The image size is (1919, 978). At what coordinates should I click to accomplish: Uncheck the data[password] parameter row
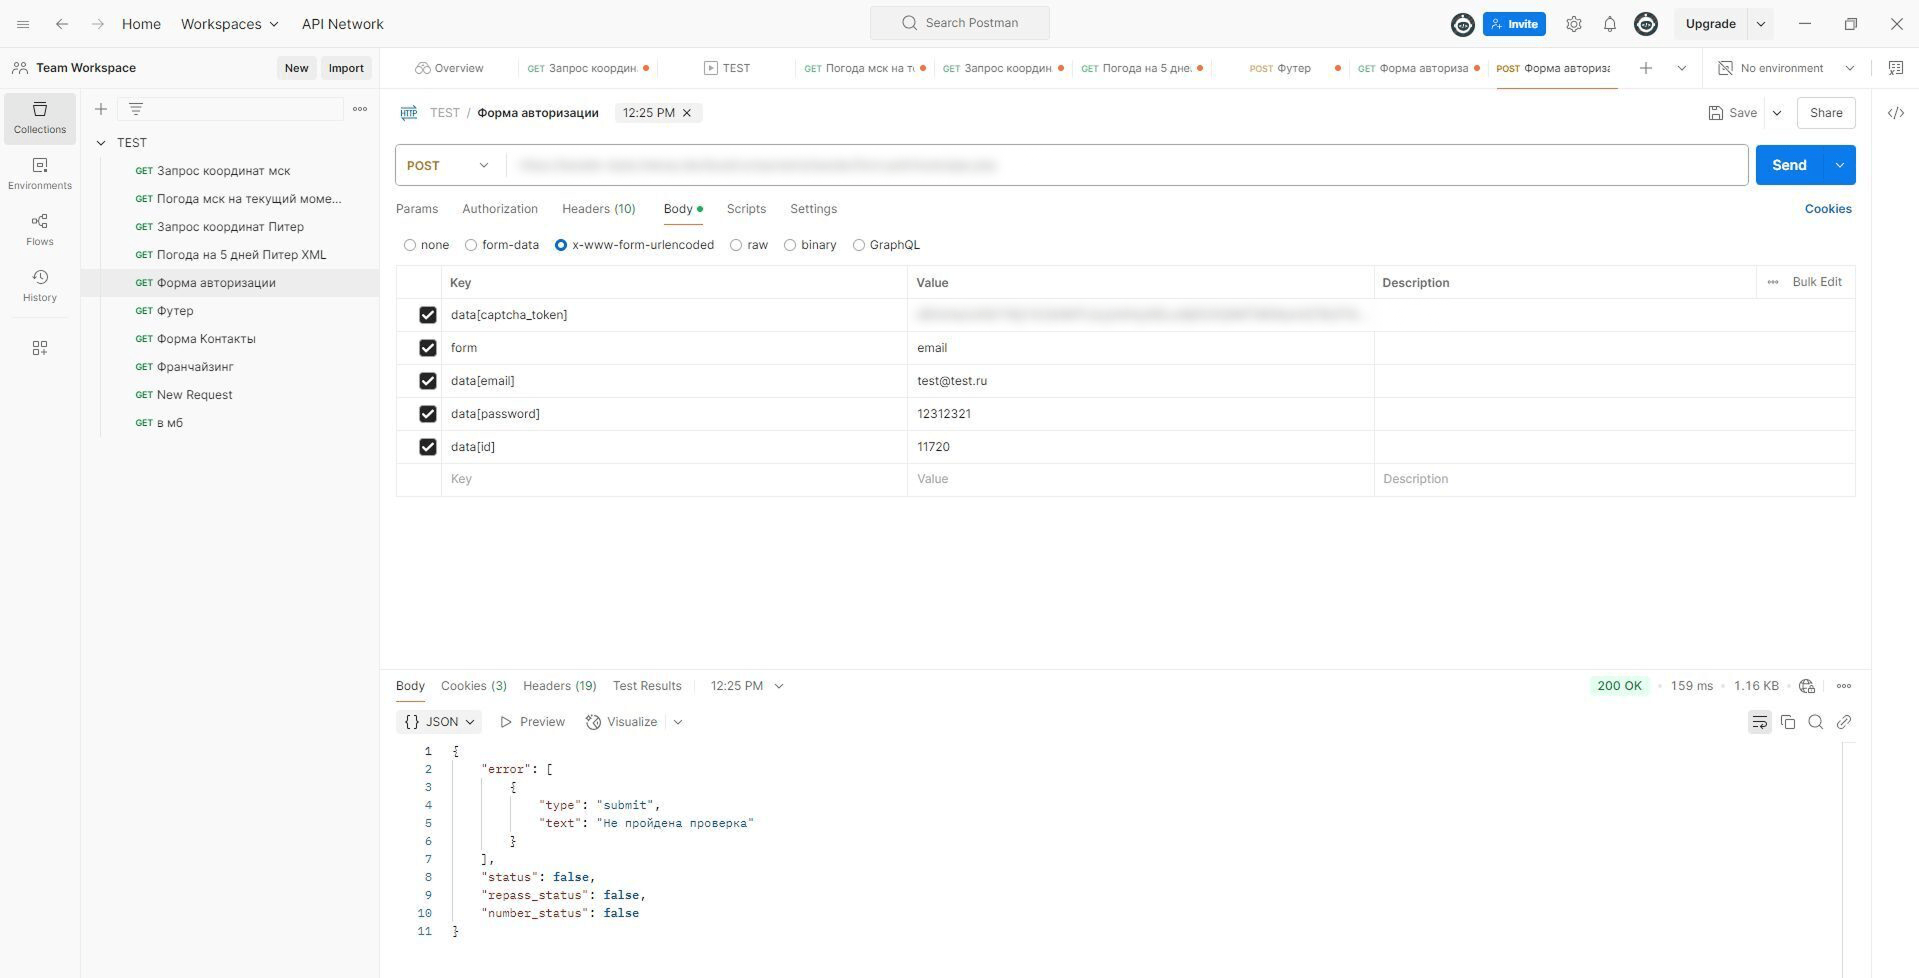coord(428,414)
